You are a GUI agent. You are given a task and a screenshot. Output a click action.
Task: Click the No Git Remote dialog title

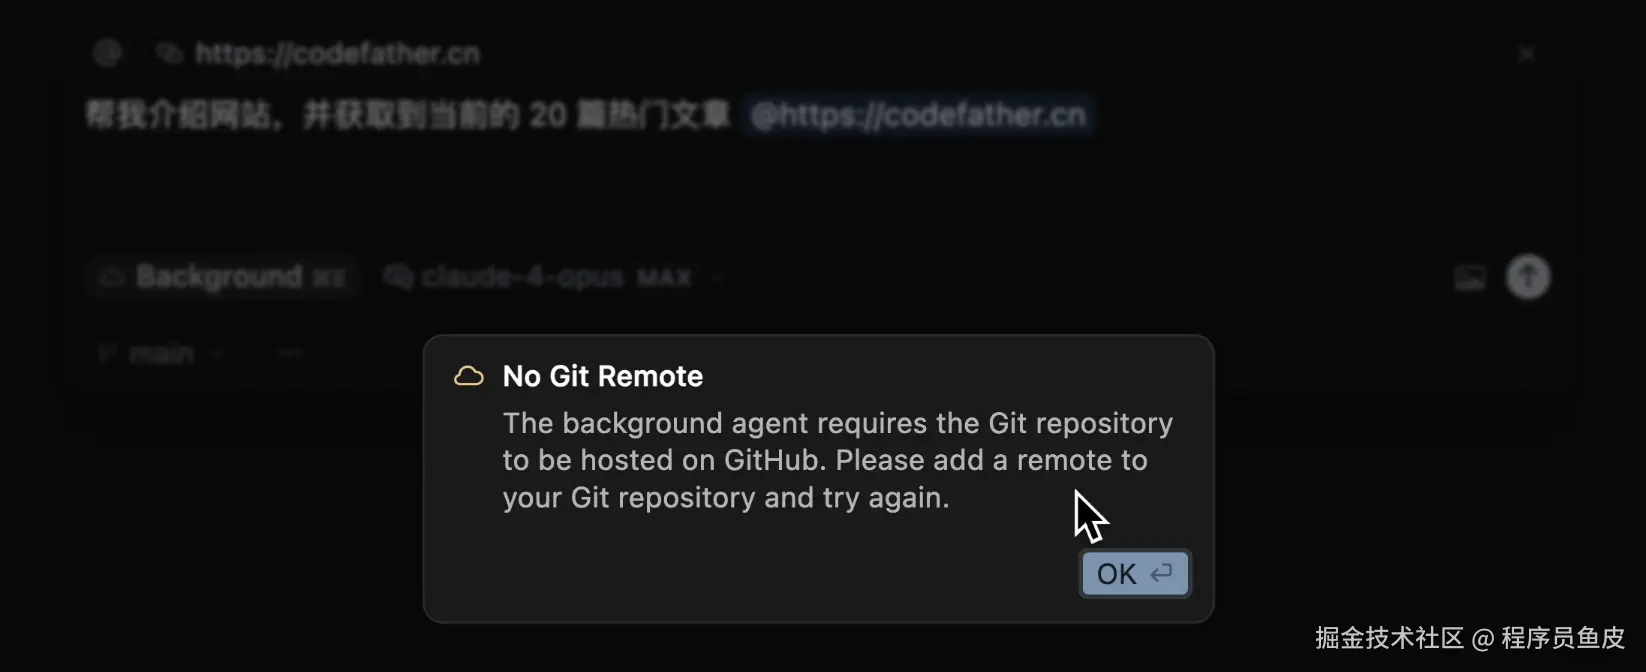click(x=603, y=376)
